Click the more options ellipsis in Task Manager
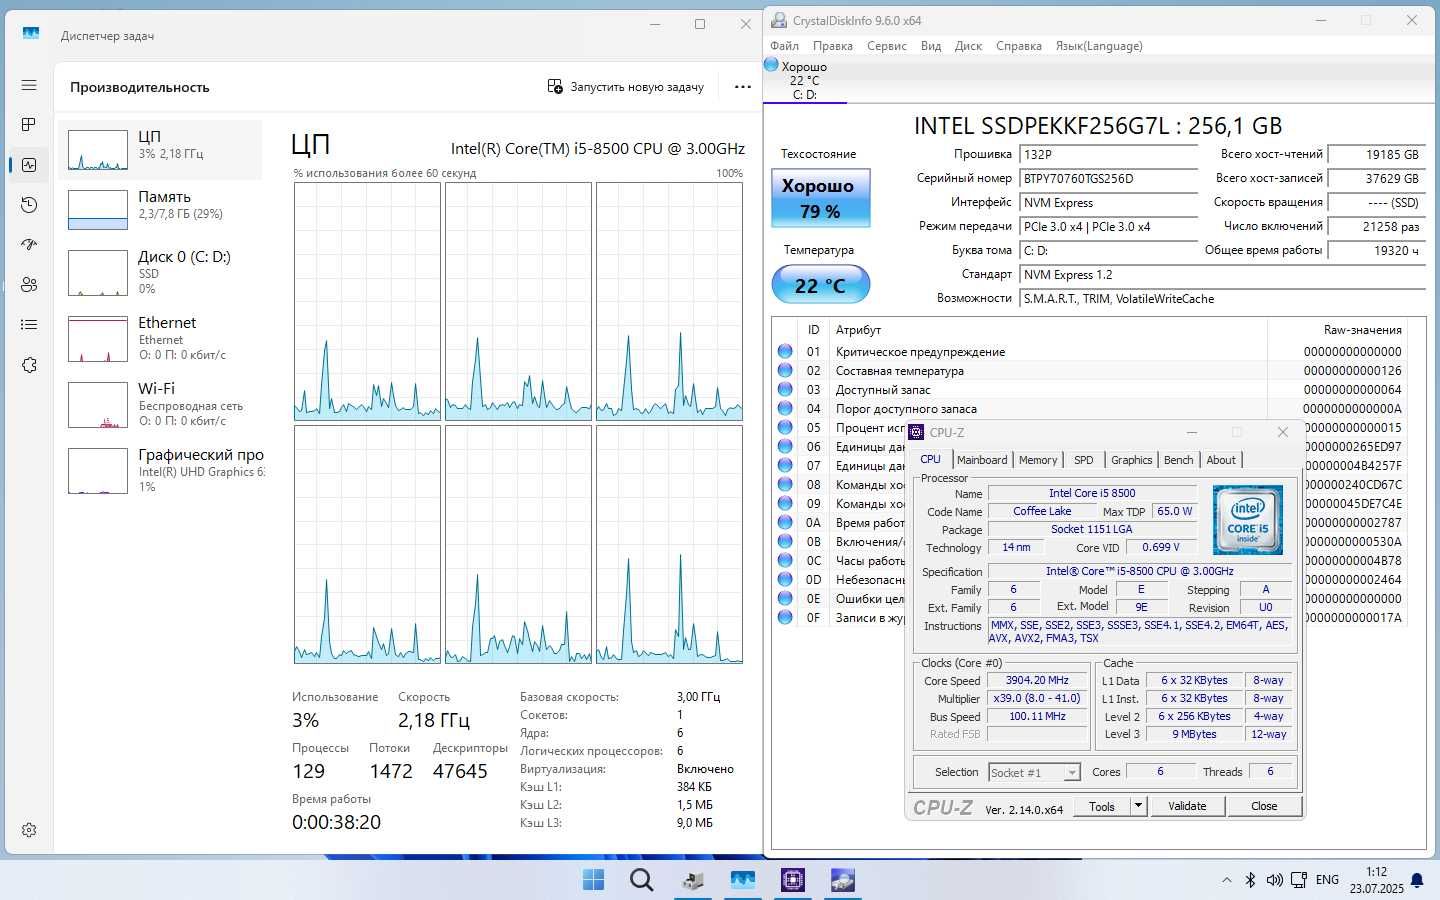The image size is (1440, 900). click(742, 87)
